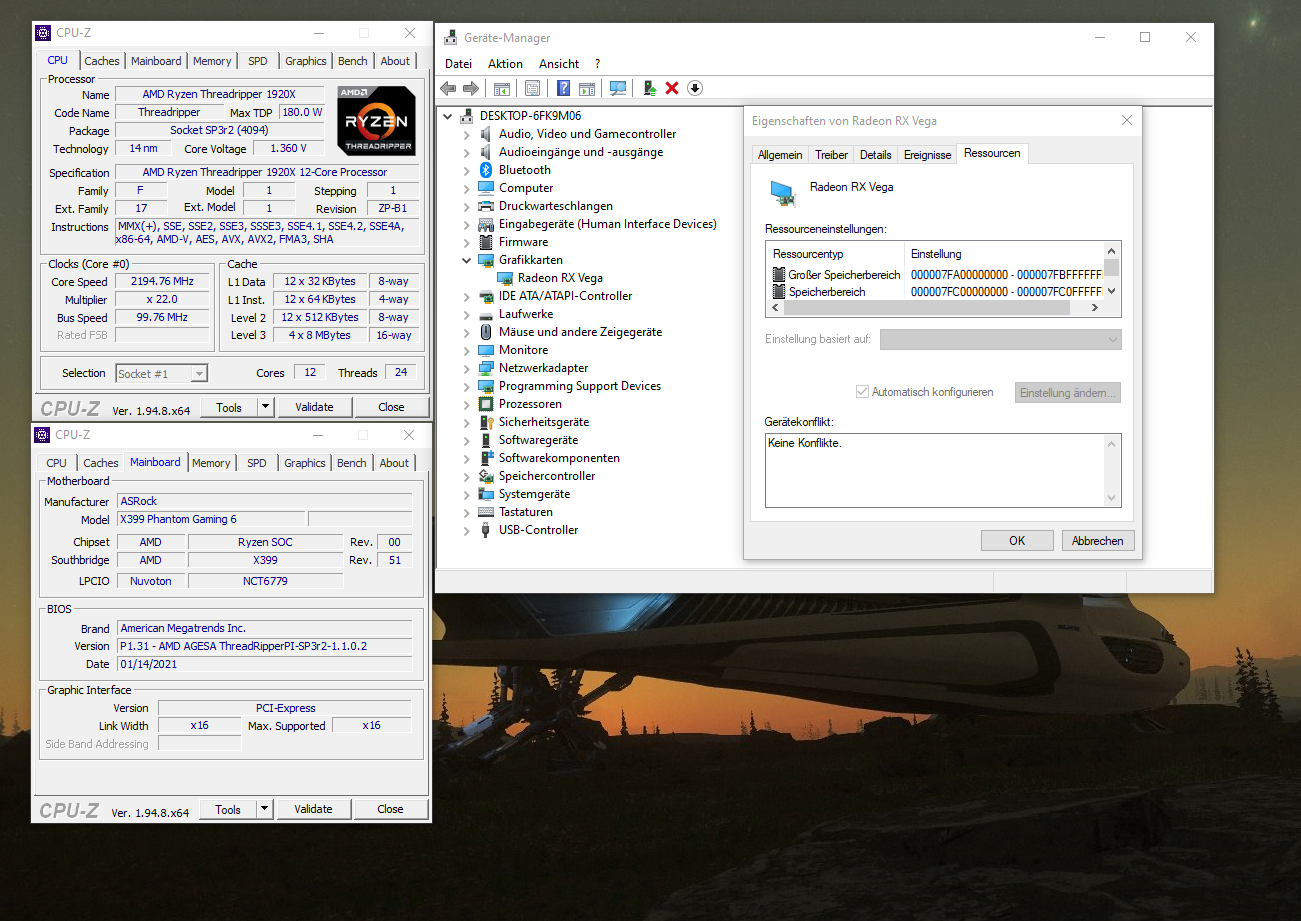Click the Keine Konflikte conflict text box
Image resolution: width=1301 pixels, height=921 pixels.
943,470
